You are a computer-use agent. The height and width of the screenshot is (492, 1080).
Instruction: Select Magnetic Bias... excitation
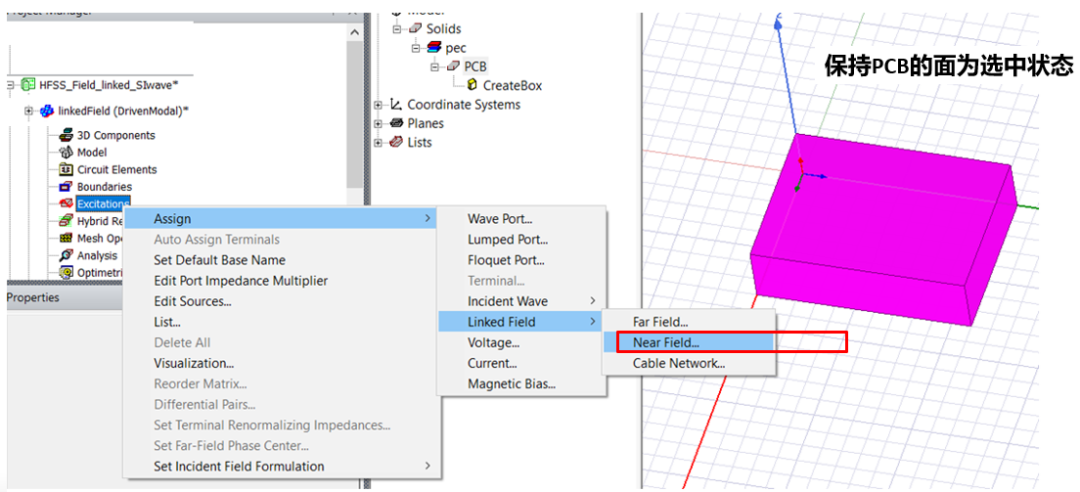coord(521,384)
